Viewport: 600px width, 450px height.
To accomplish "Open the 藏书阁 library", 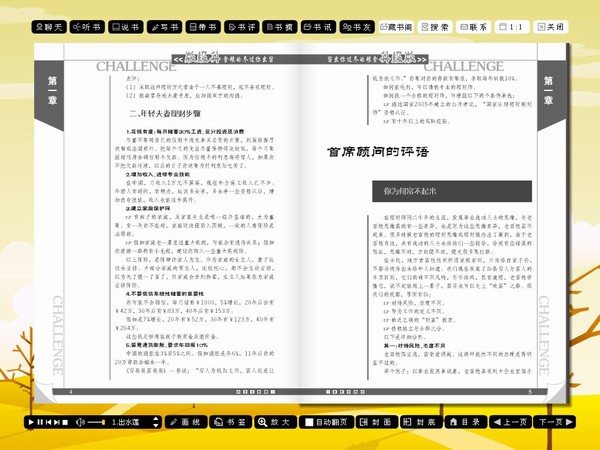I will (x=396, y=27).
